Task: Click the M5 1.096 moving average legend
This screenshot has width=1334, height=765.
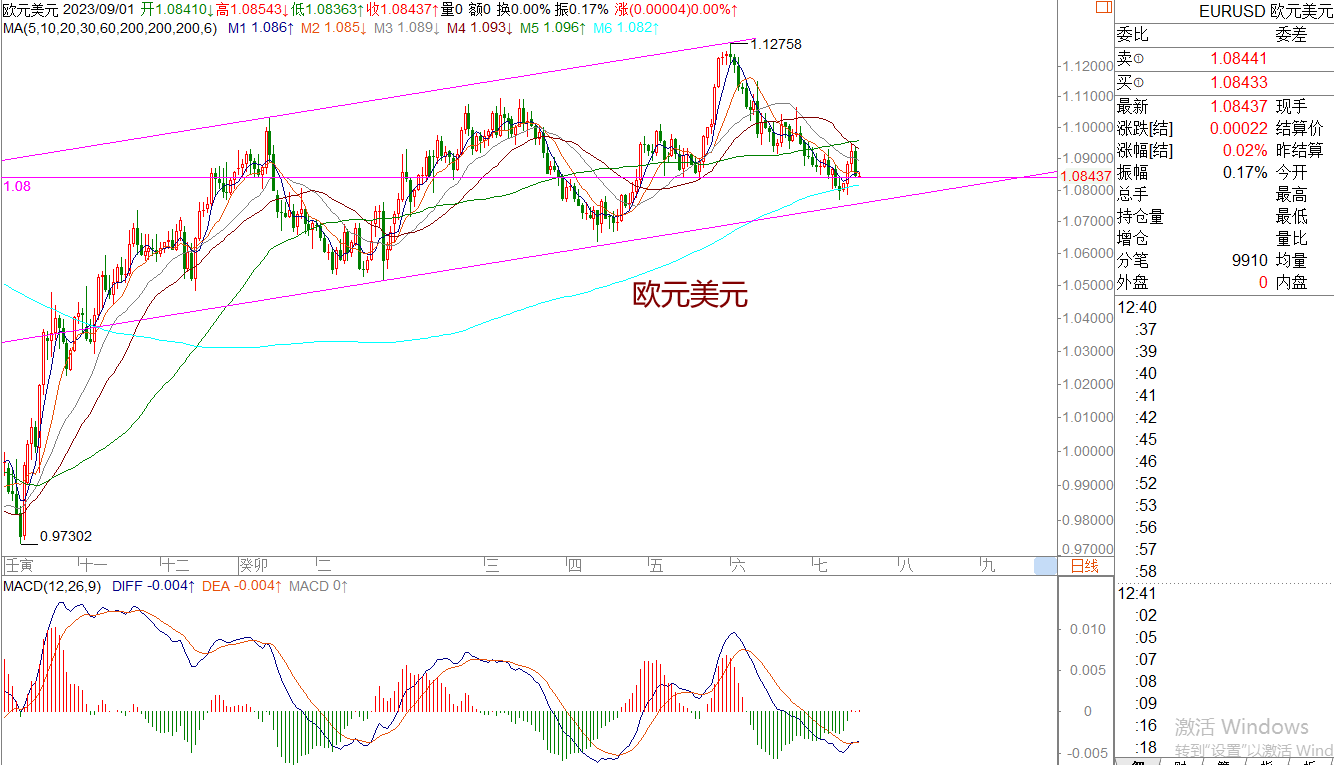Action: [552, 27]
